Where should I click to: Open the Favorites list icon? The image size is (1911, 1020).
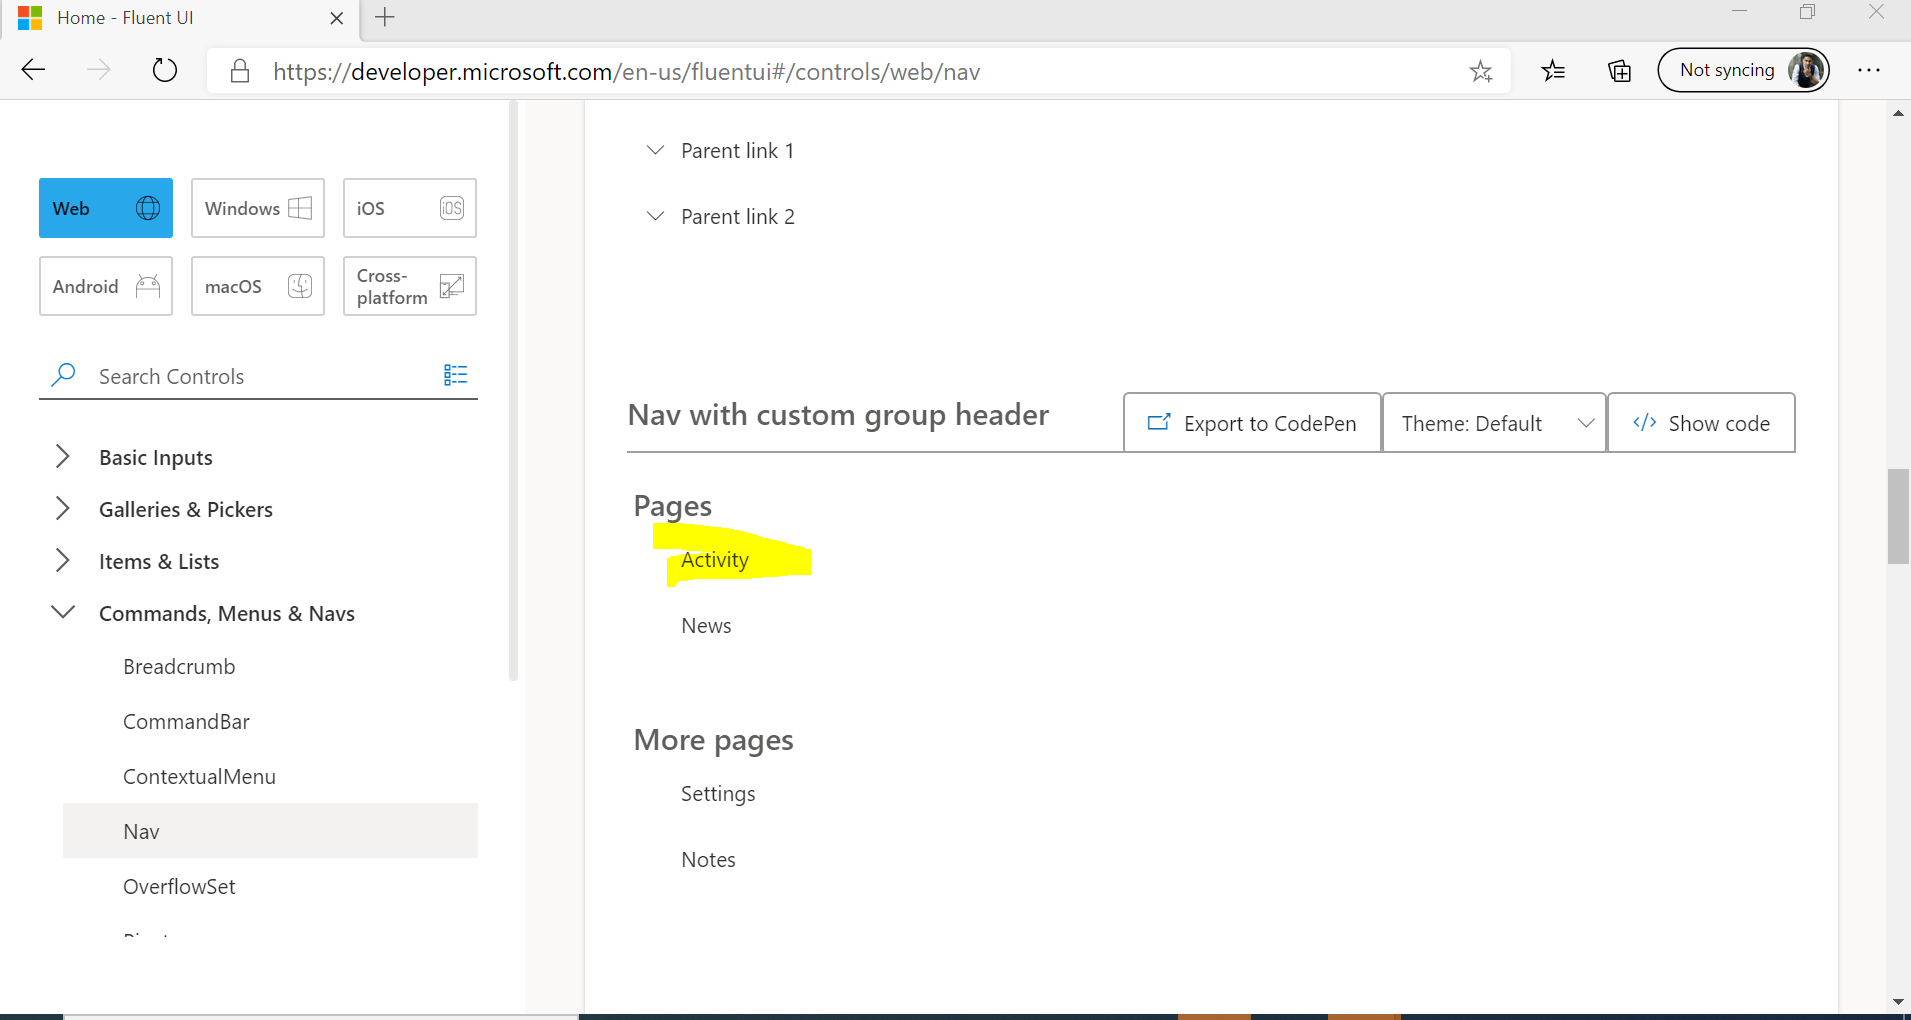tap(1553, 70)
